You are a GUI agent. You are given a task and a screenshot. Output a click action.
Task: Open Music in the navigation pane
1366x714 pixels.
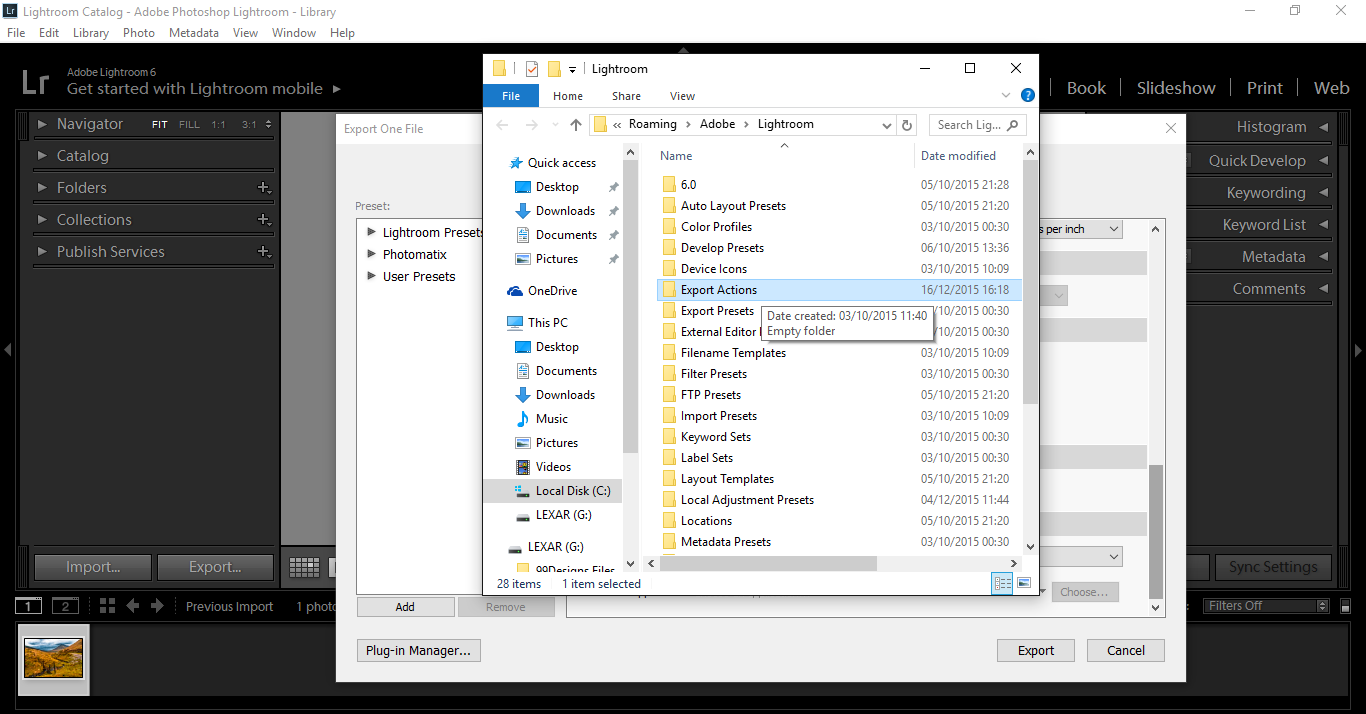tap(551, 419)
